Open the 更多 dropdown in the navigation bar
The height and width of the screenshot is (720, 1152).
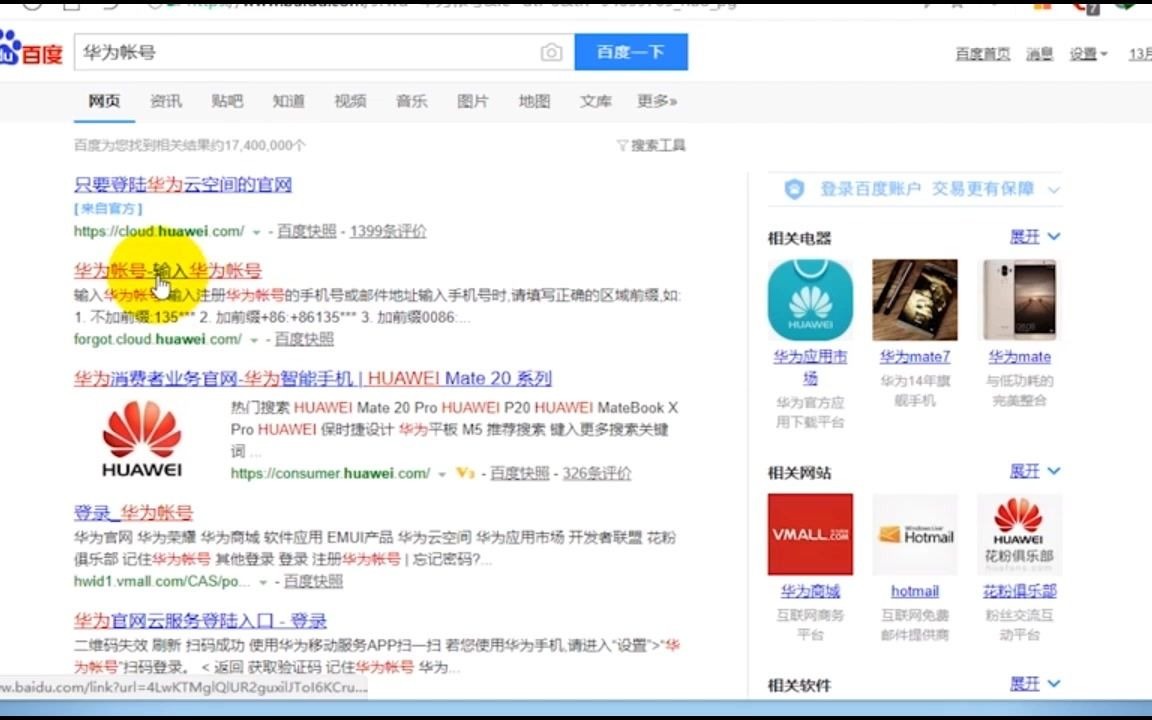pos(656,100)
